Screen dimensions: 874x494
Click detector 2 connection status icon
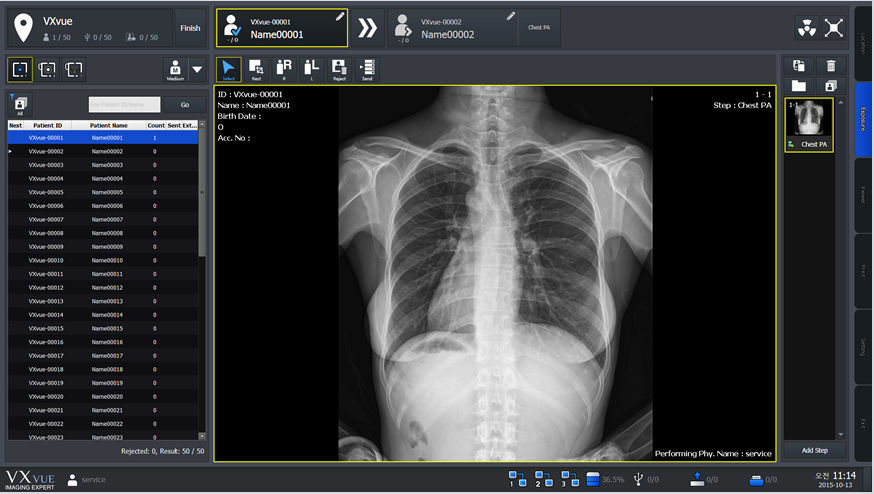[x=543, y=479]
